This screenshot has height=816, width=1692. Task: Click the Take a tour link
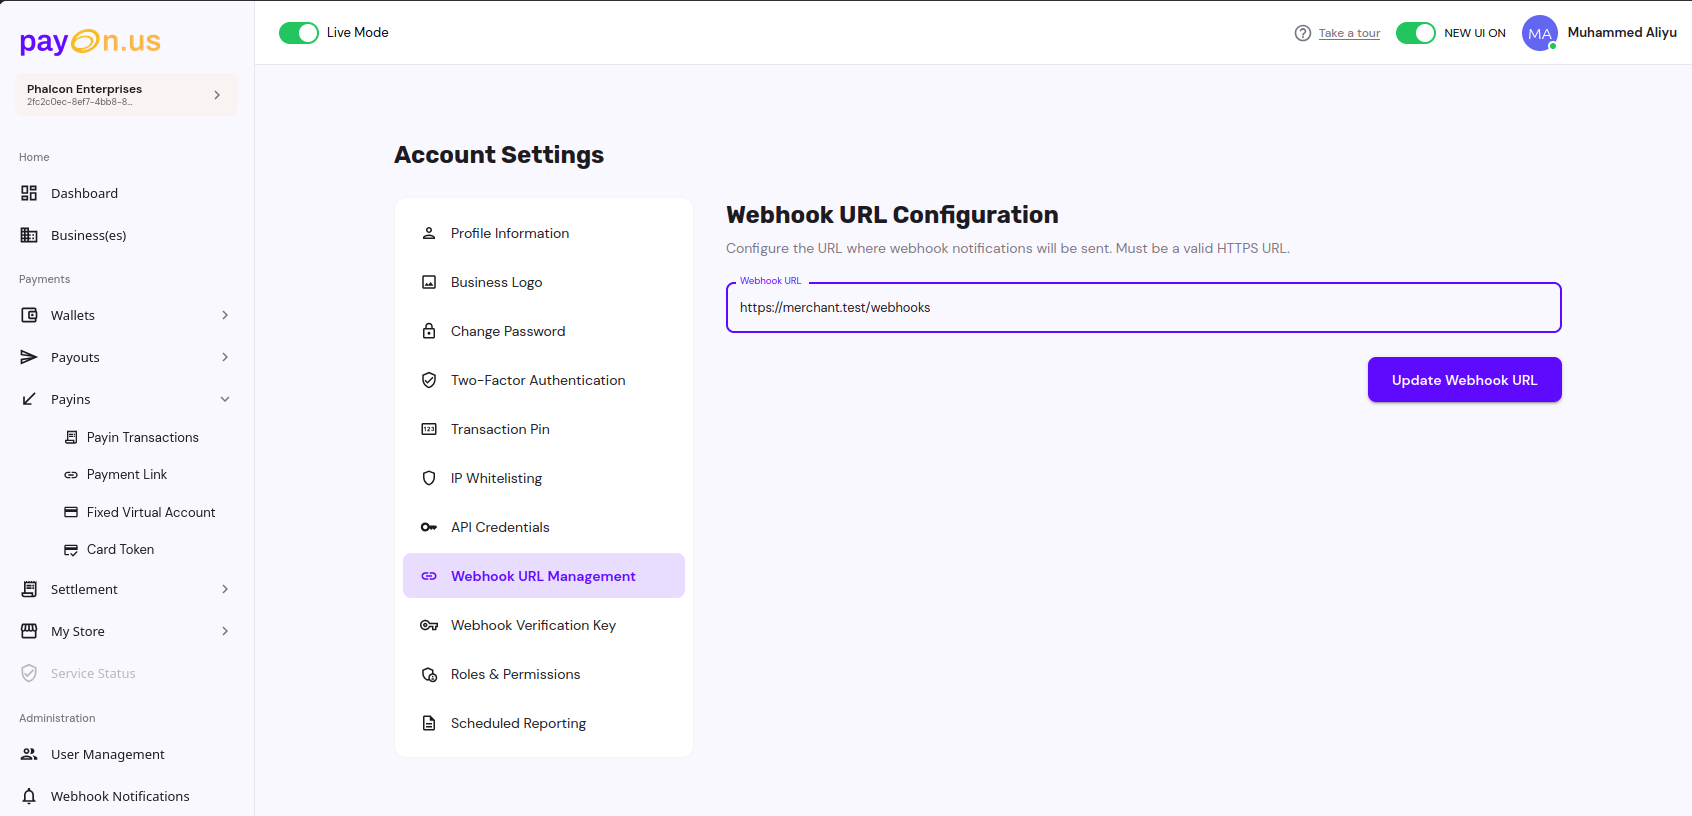pos(1349,33)
